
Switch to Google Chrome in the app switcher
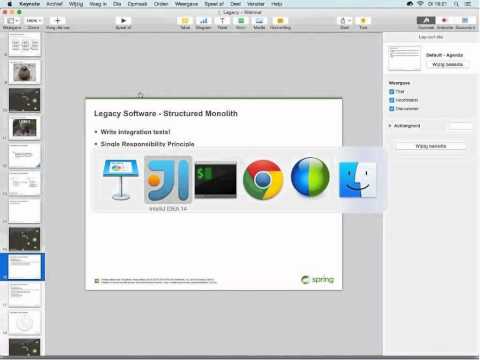pos(263,180)
